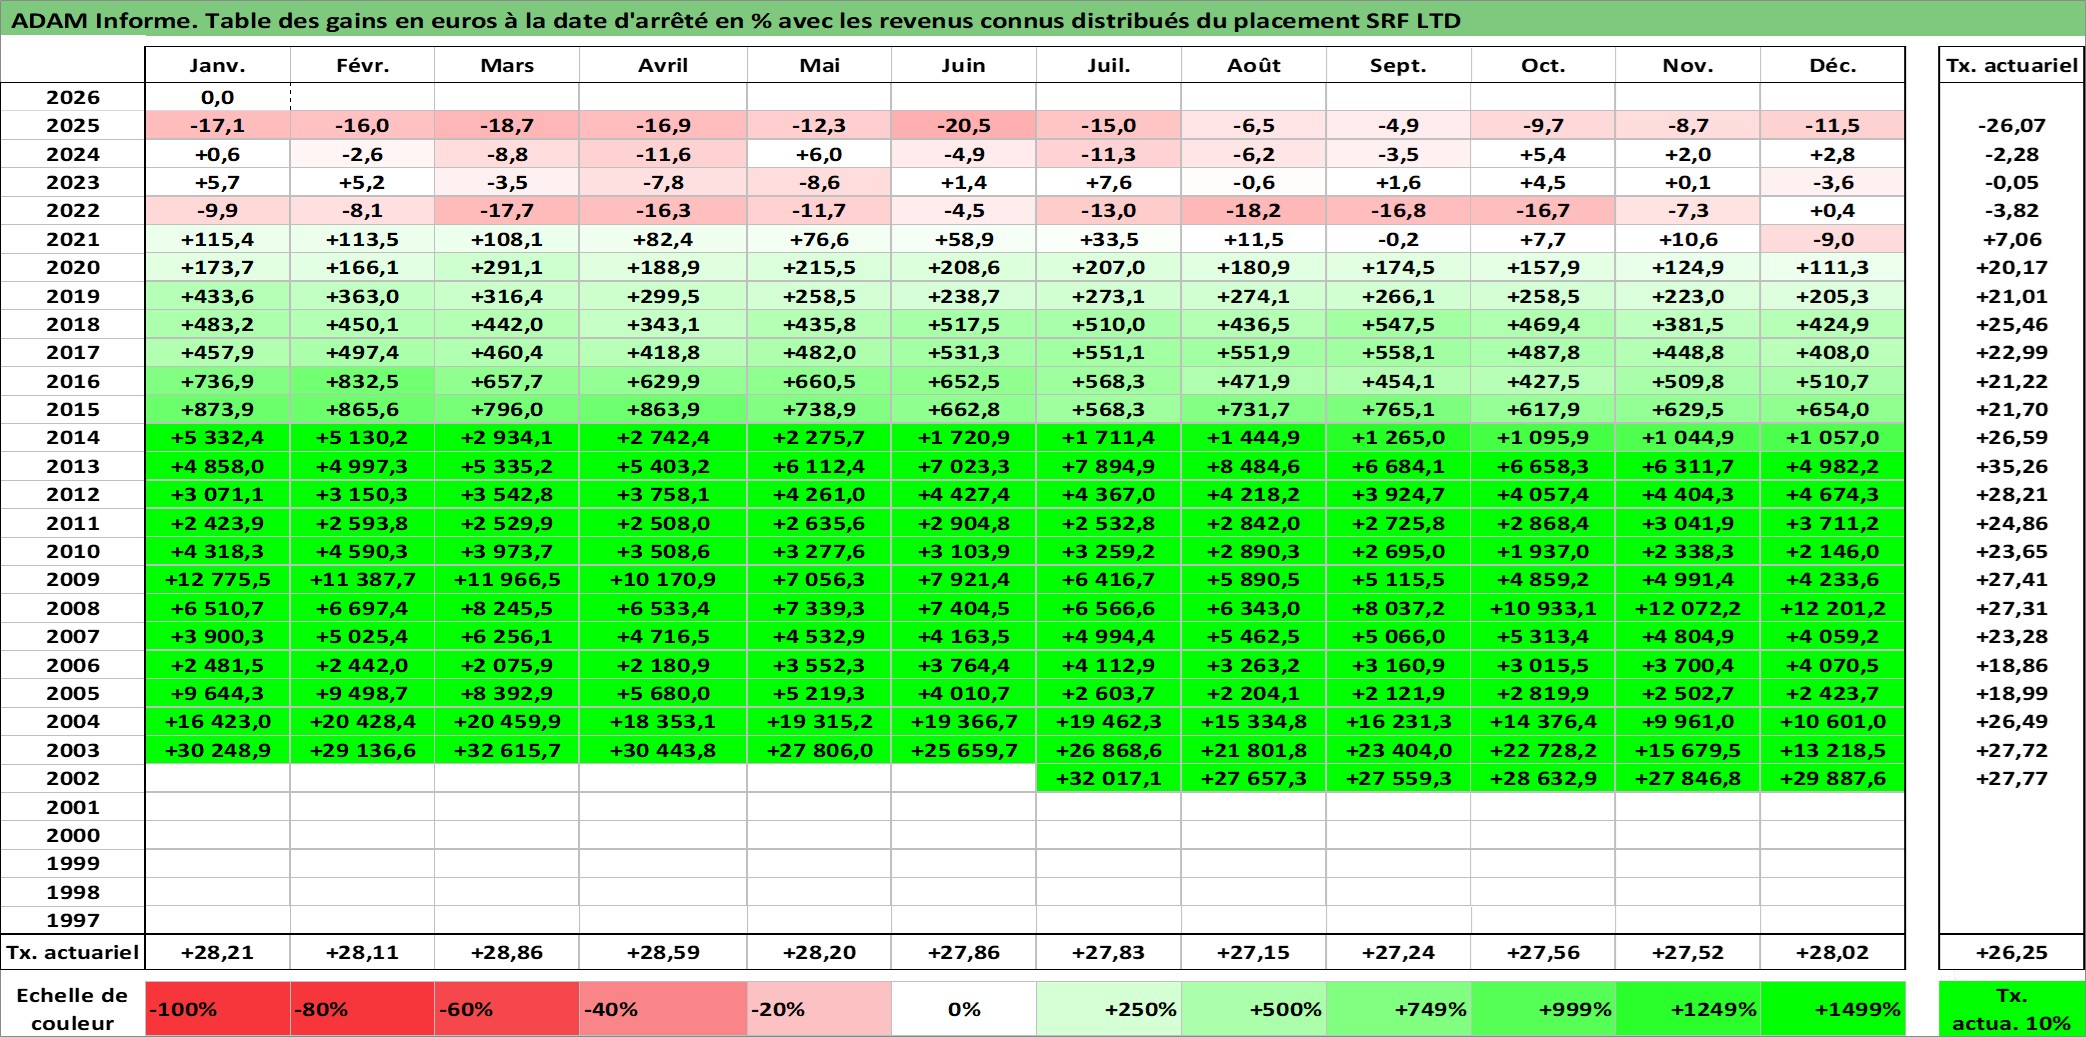Select the +1499% bright green swatch
Image resolution: width=2086 pixels, height=1037 pixels.
coord(1833,1009)
